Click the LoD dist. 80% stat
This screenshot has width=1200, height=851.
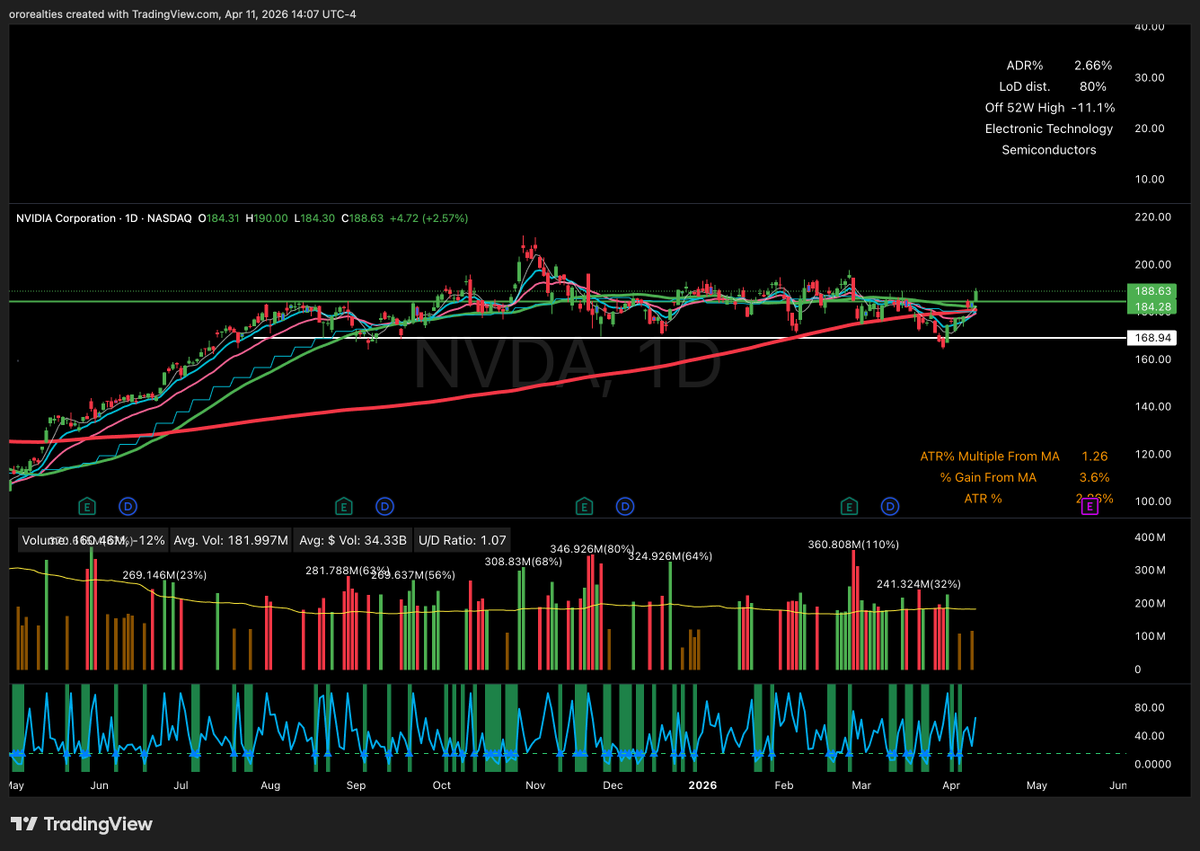pos(1053,86)
